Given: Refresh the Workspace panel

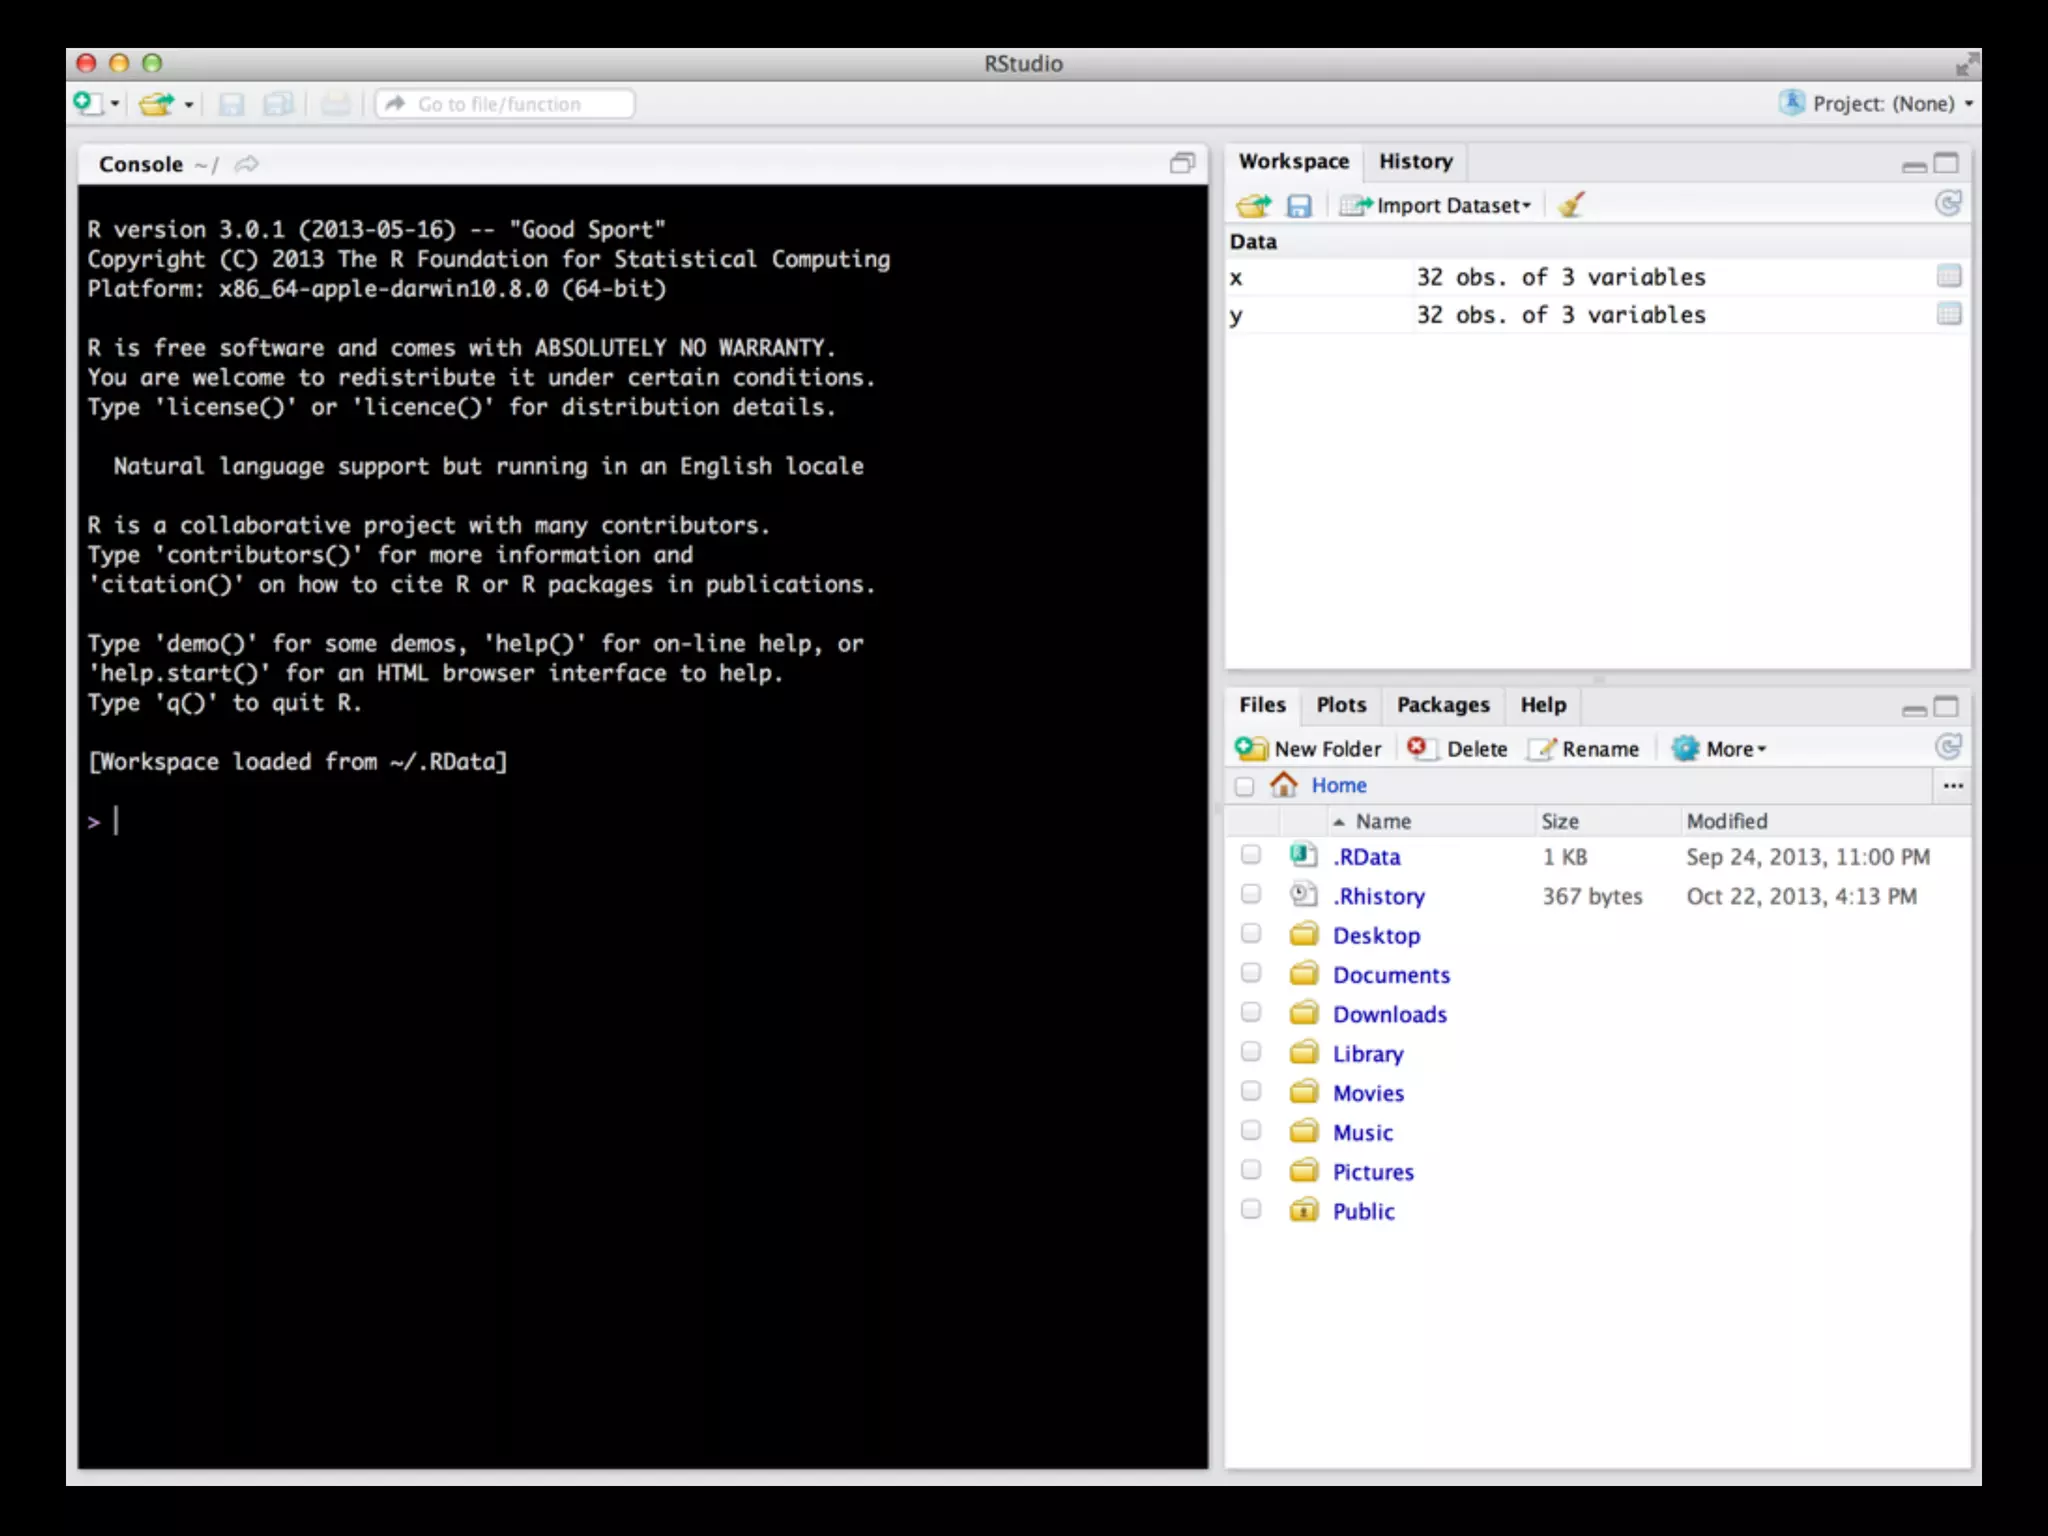Looking at the screenshot, I should click(1947, 204).
